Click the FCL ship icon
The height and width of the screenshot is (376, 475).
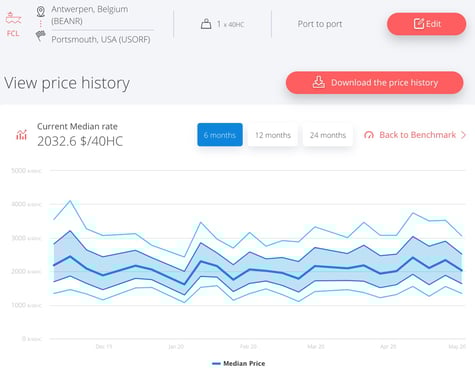(13, 18)
